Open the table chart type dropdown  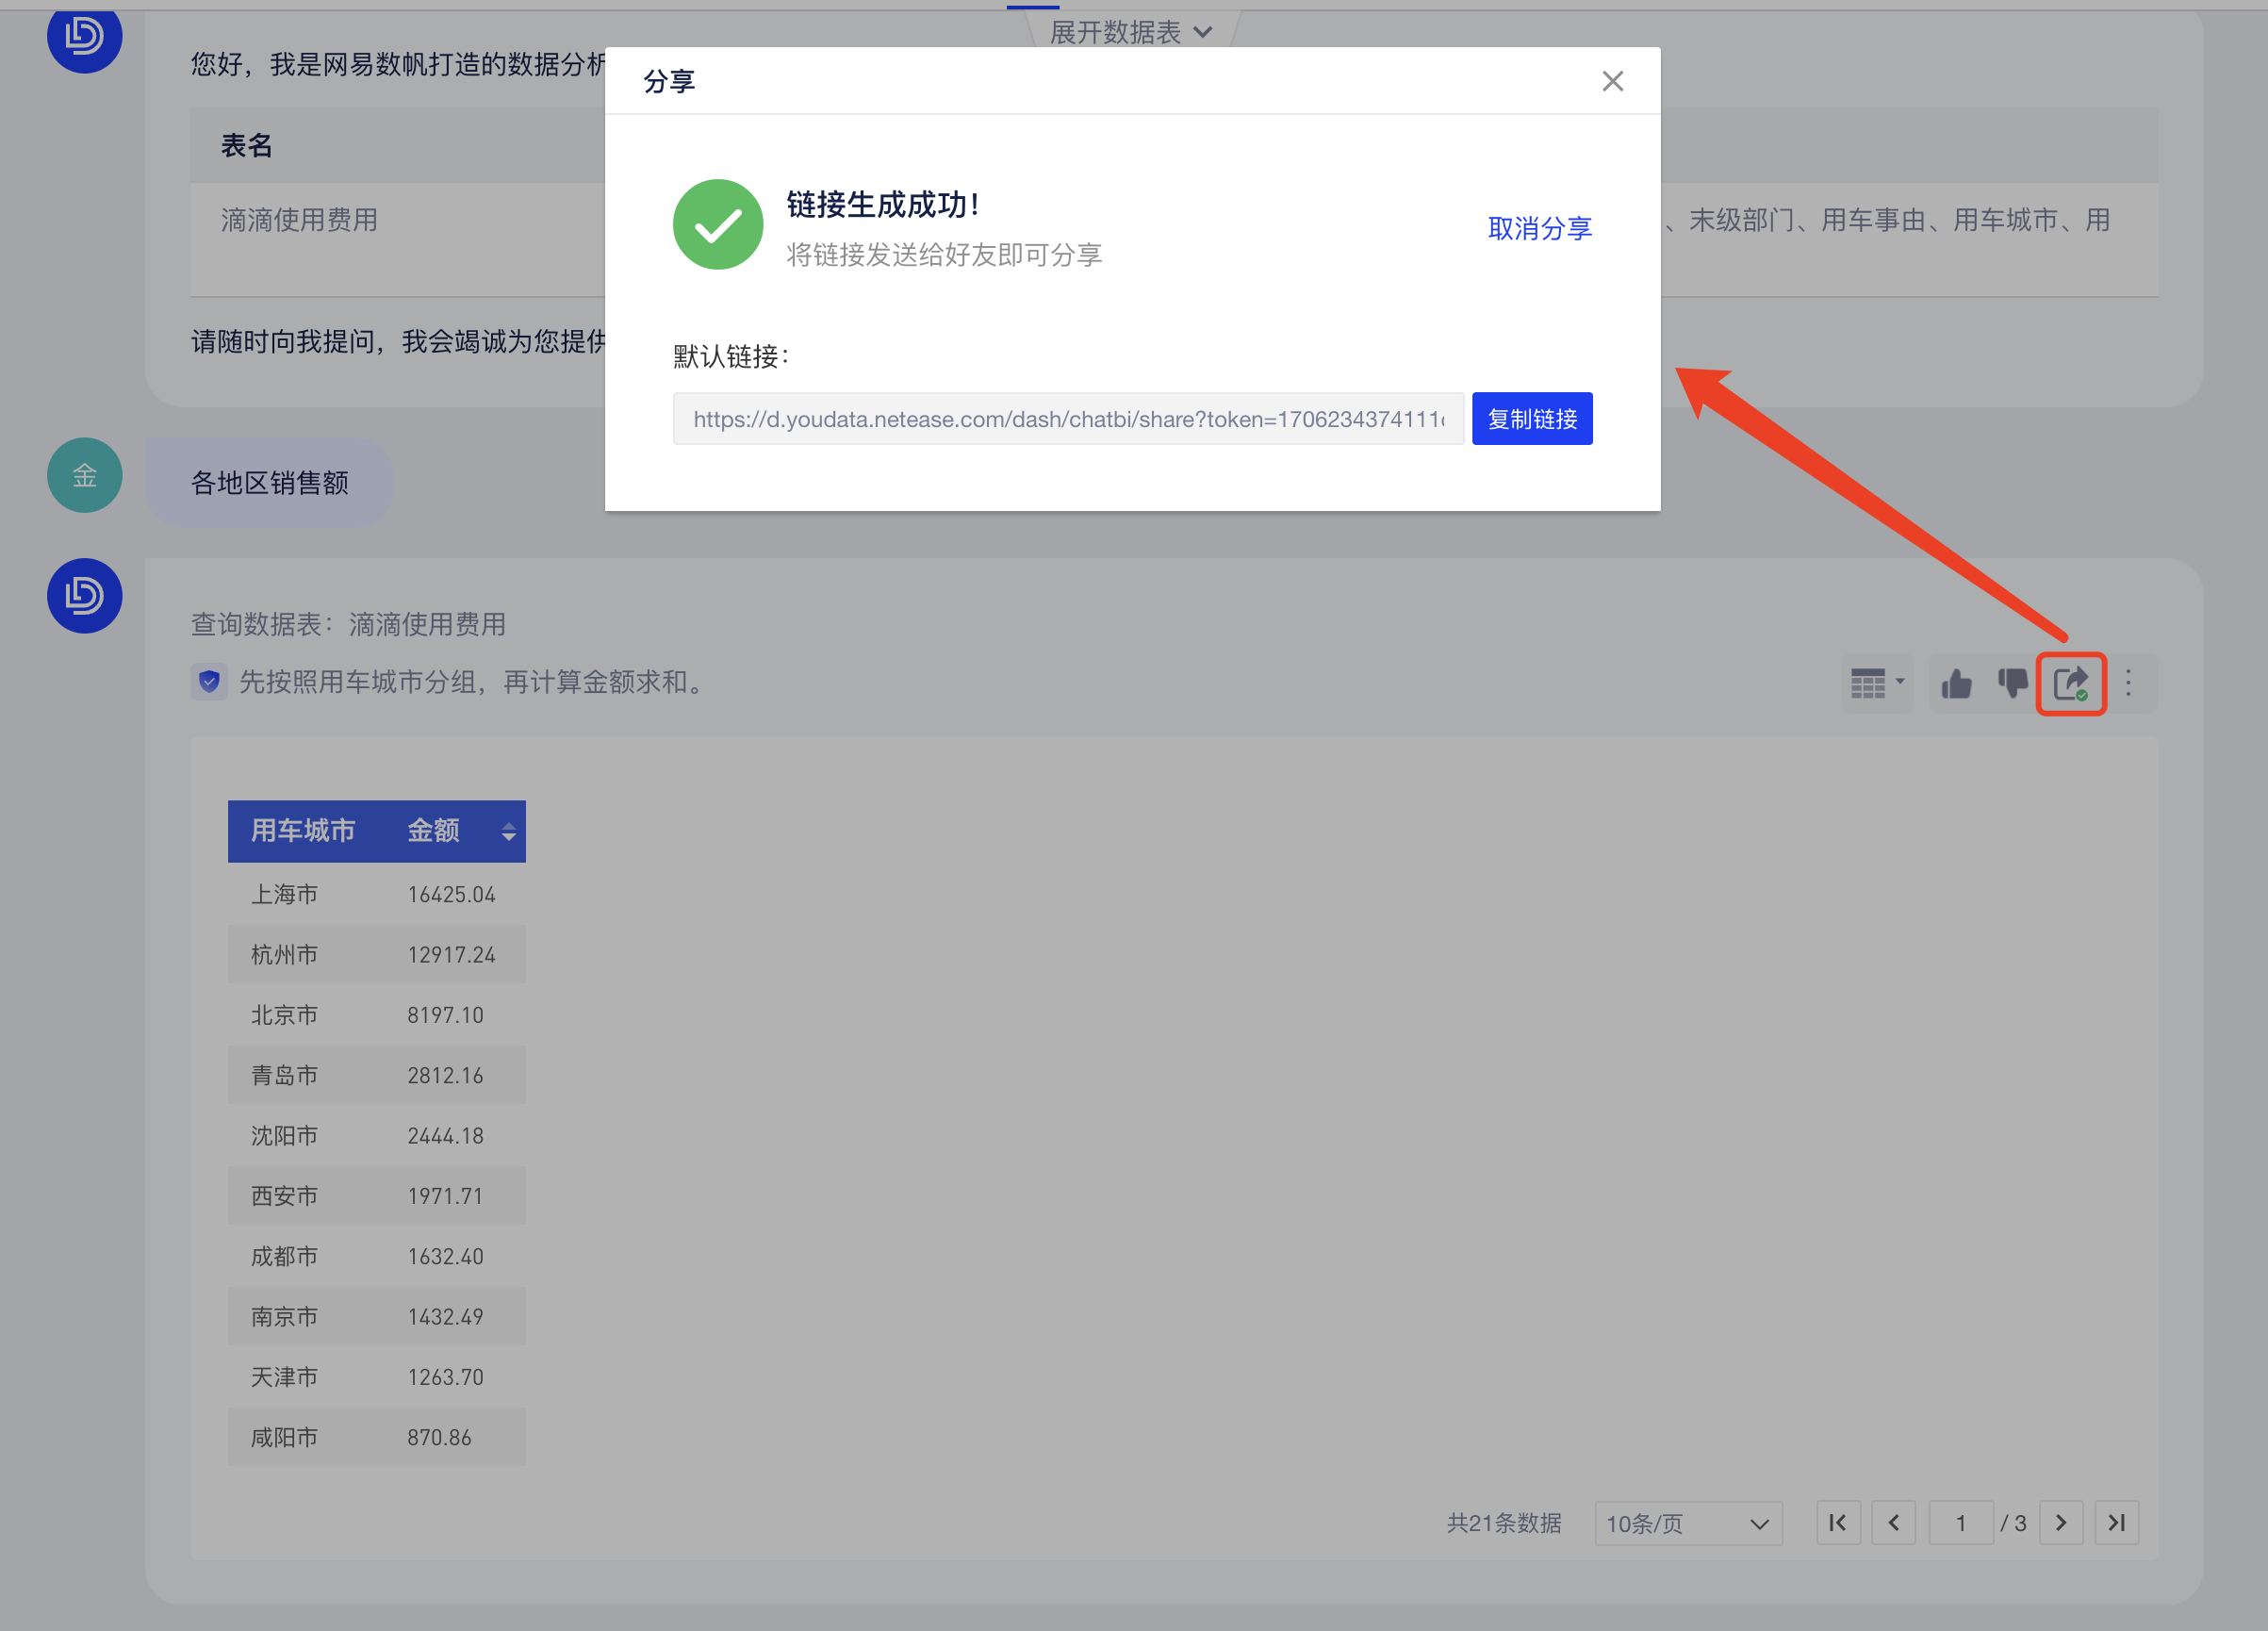[x=1877, y=684]
